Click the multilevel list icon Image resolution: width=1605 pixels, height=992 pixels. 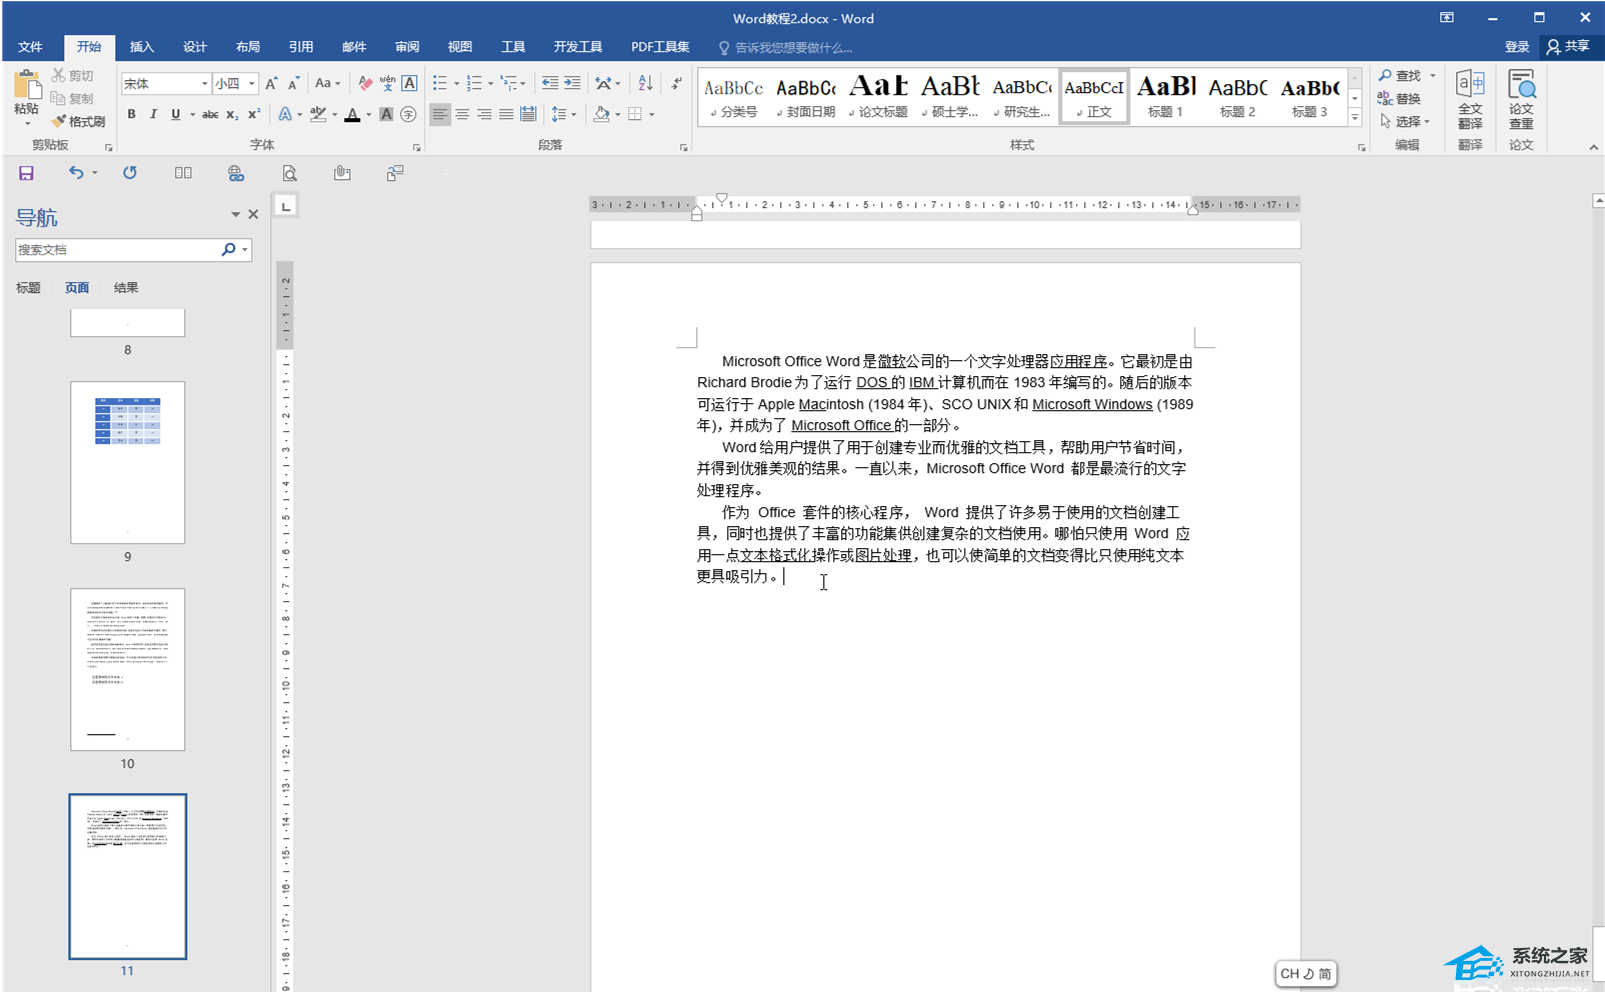click(509, 83)
